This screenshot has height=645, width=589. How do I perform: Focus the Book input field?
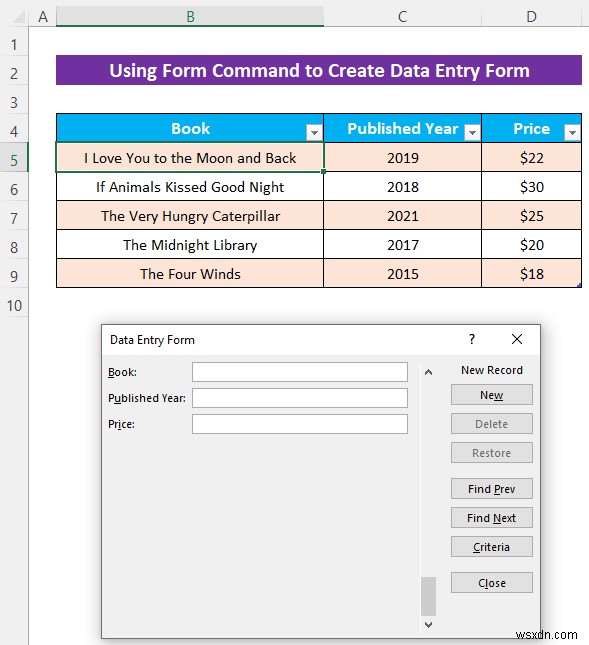pos(300,372)
